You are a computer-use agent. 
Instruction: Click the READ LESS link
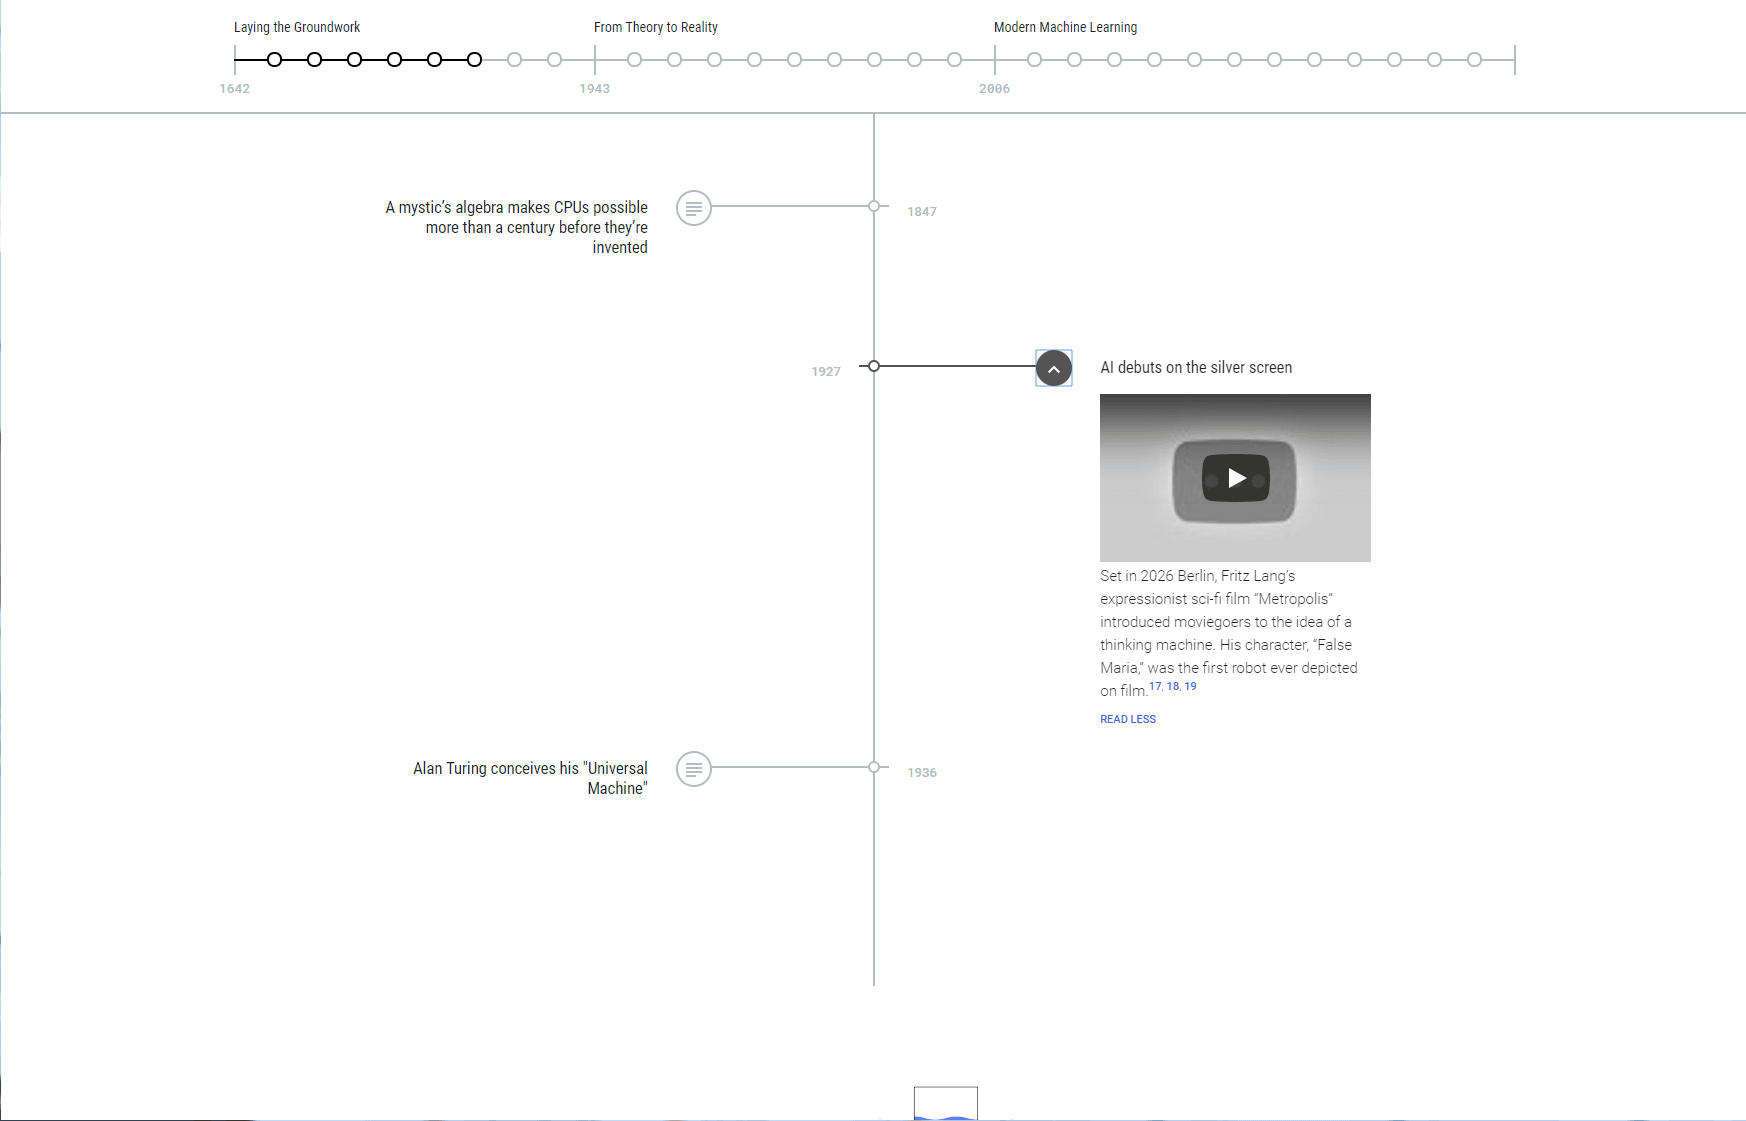coord(1127,719)
